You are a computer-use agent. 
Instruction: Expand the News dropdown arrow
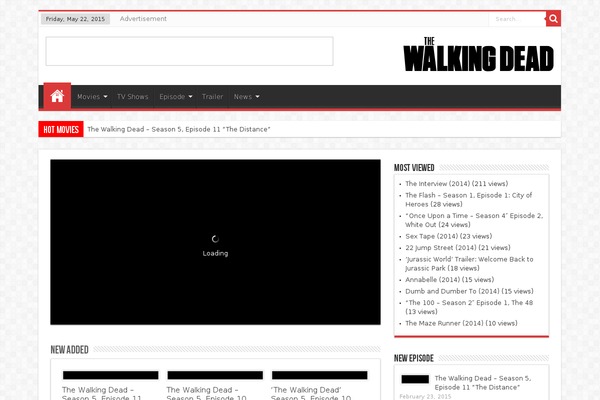pos(257,96)
